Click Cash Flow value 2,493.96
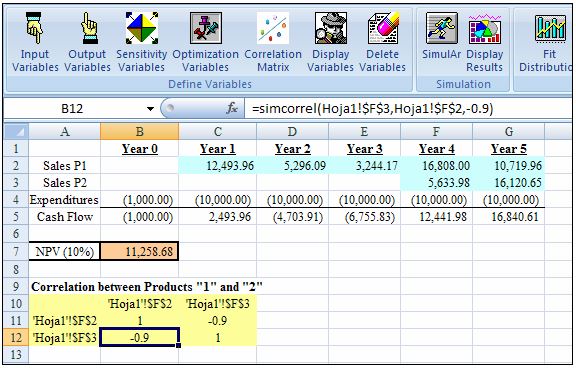The image size is (576, 368). coord(217,217)
